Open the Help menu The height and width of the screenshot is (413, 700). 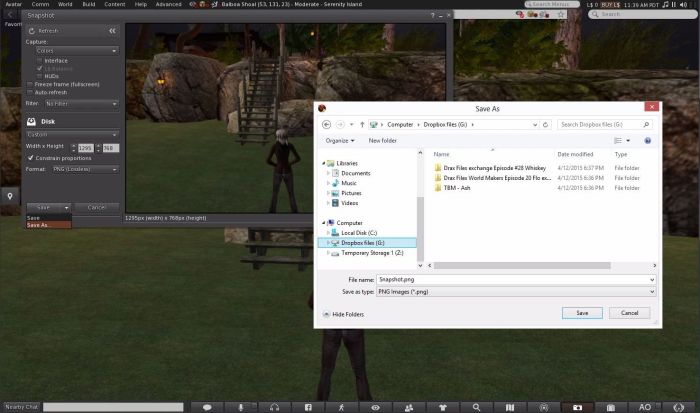pos(141,4)
